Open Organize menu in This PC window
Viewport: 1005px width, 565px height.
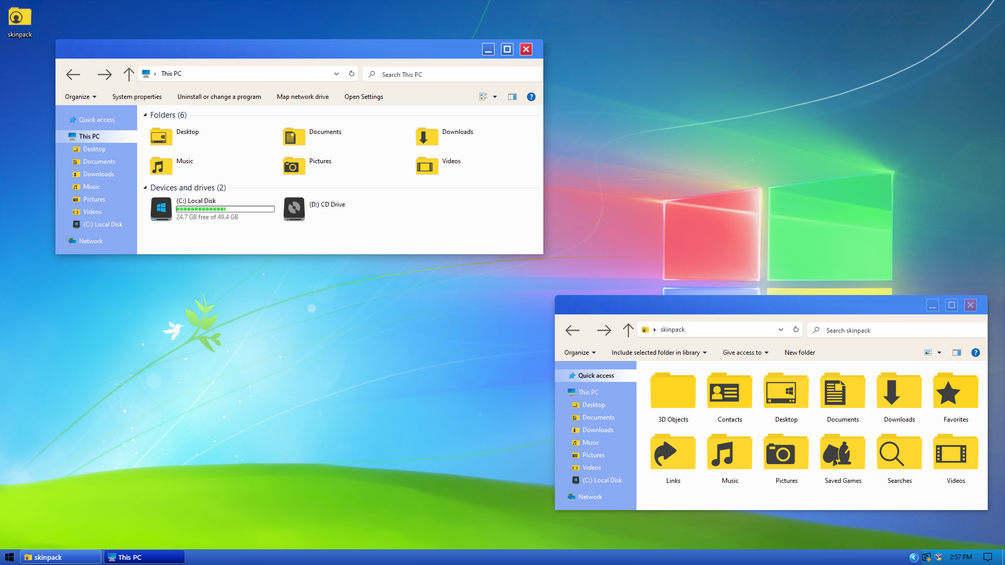click(80, 97)
